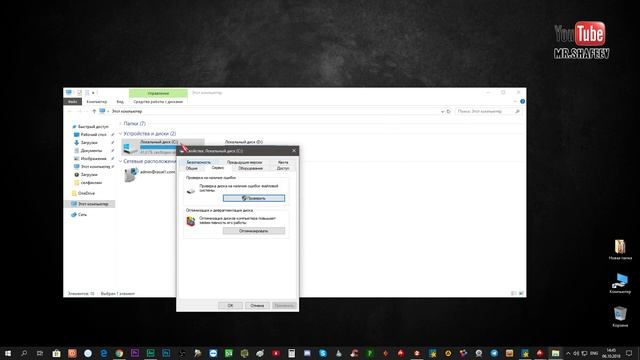The height and width of the screenshot is (360, 640).
Task: Open the Оборудование tab
Action: point(250,168)
